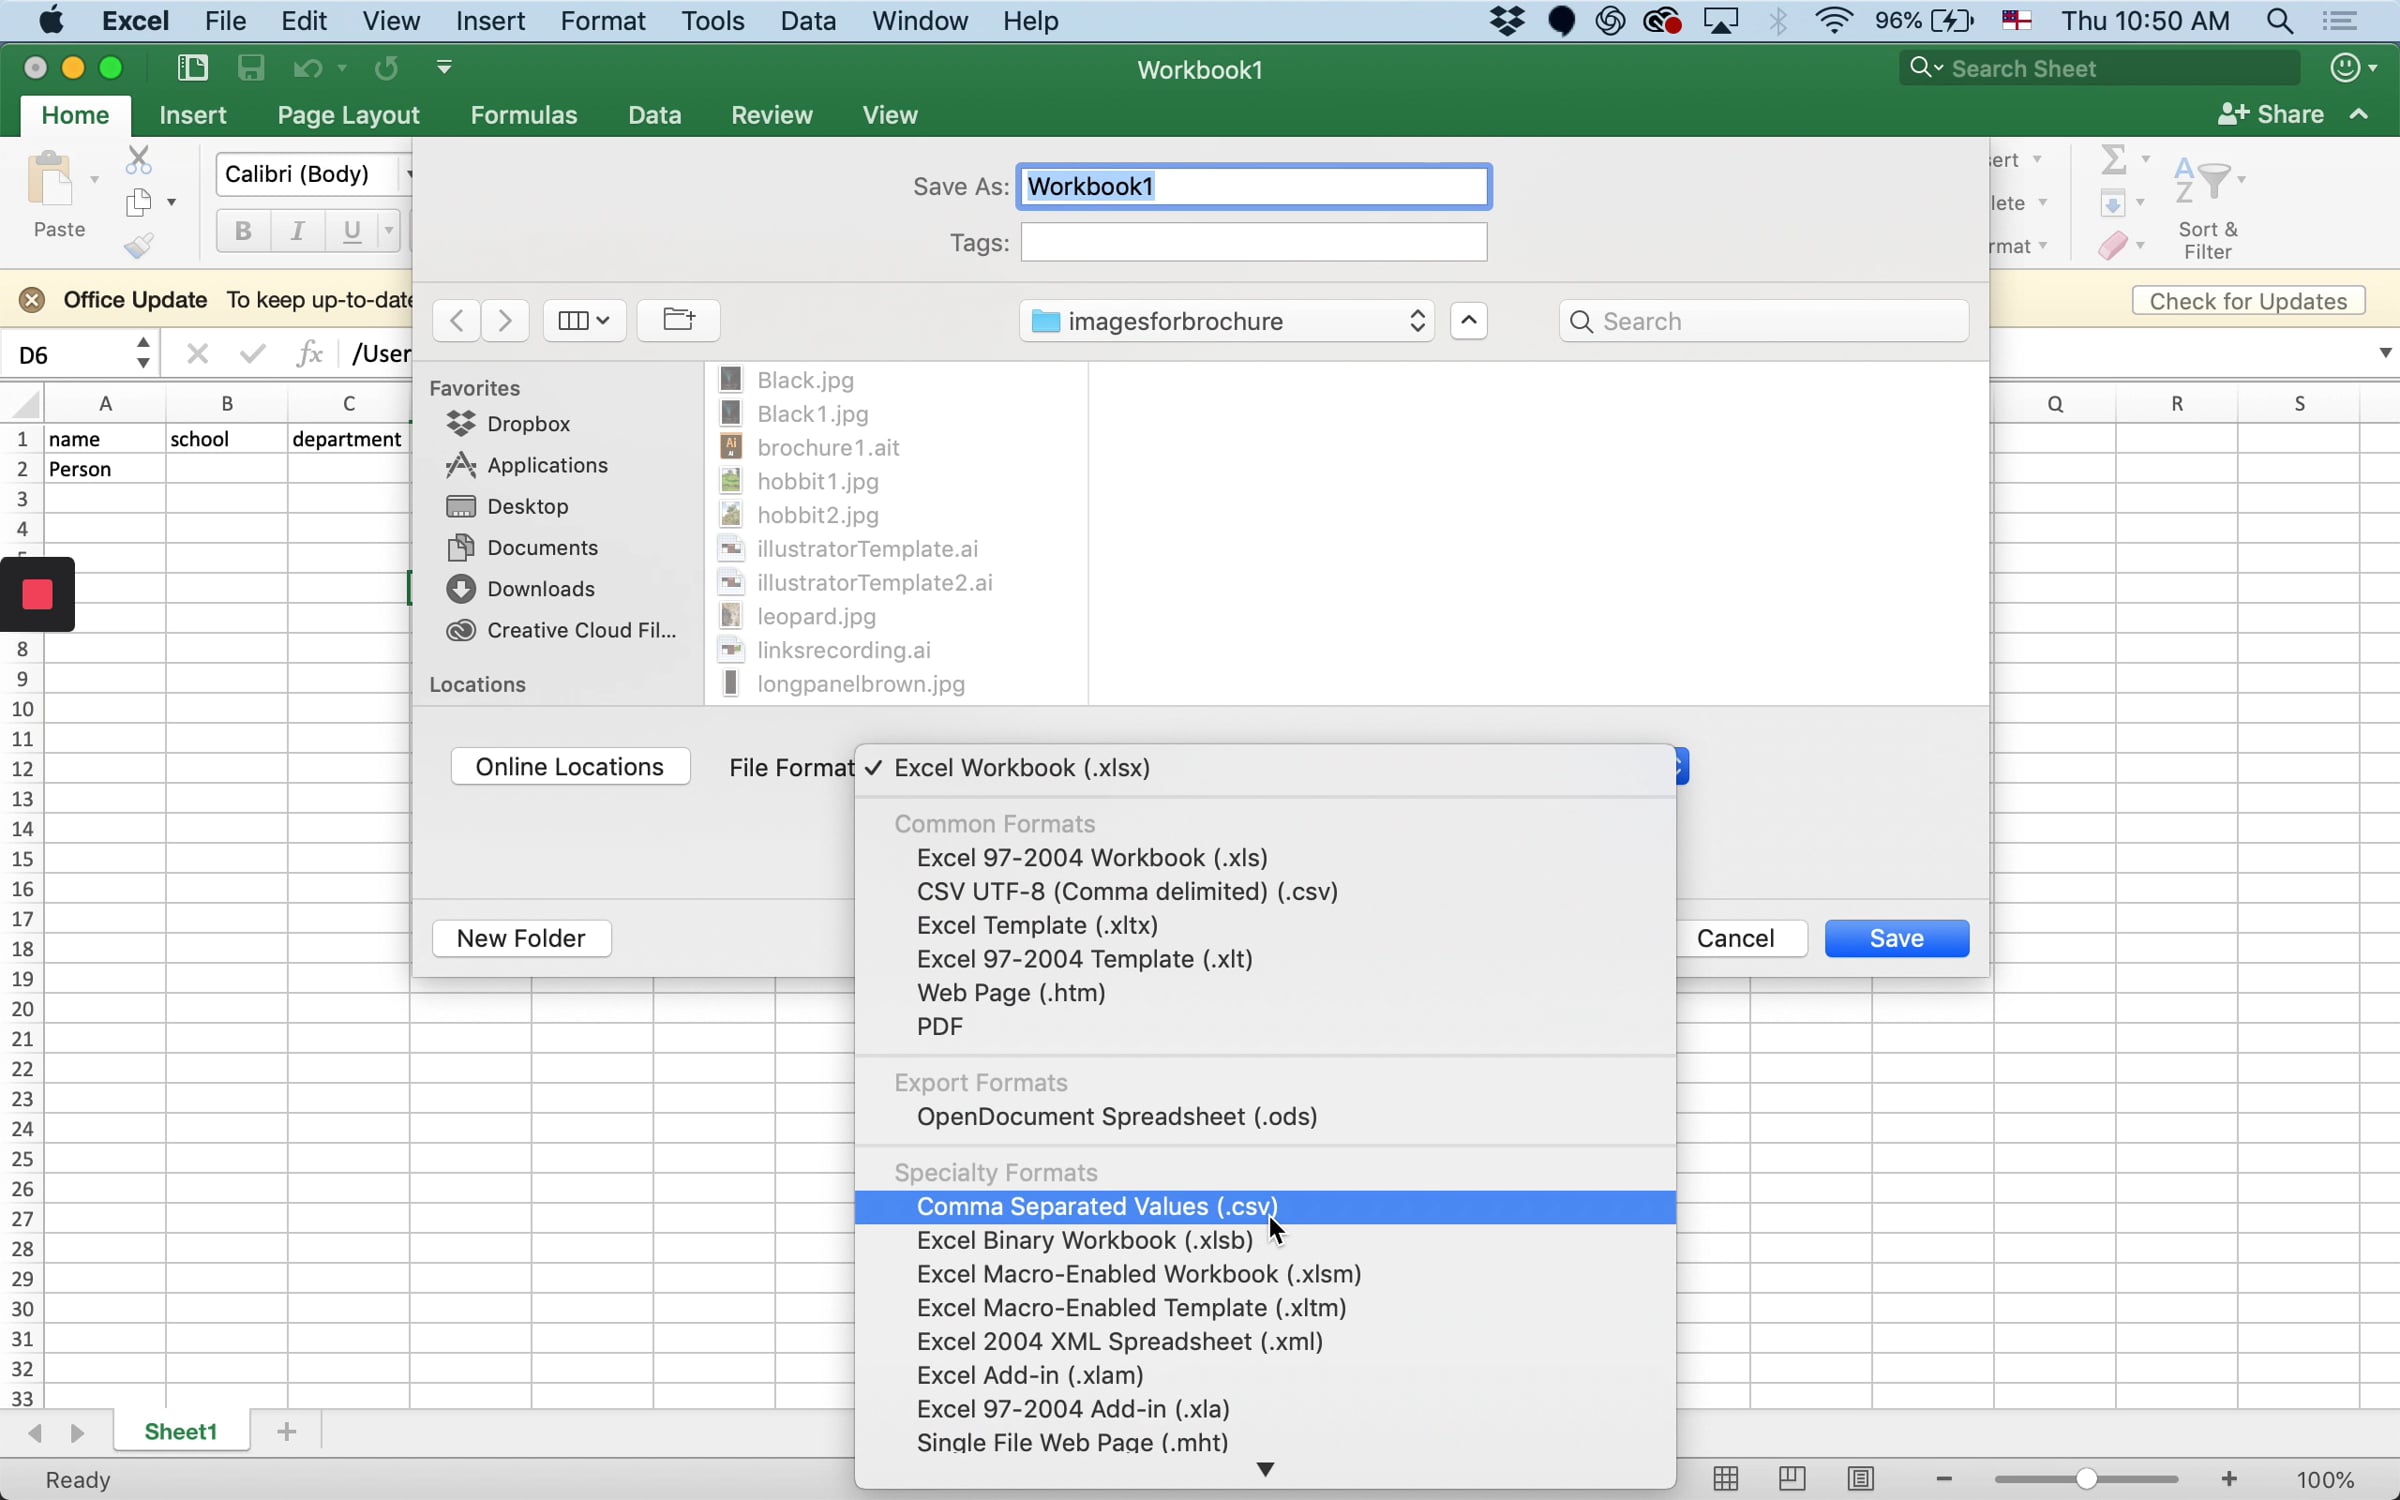The height and width of the screenshot is (1500, 2400).
Task: Choose Excel 97-2004 Workbook (.xls) format
Action: pos(1265,858)
